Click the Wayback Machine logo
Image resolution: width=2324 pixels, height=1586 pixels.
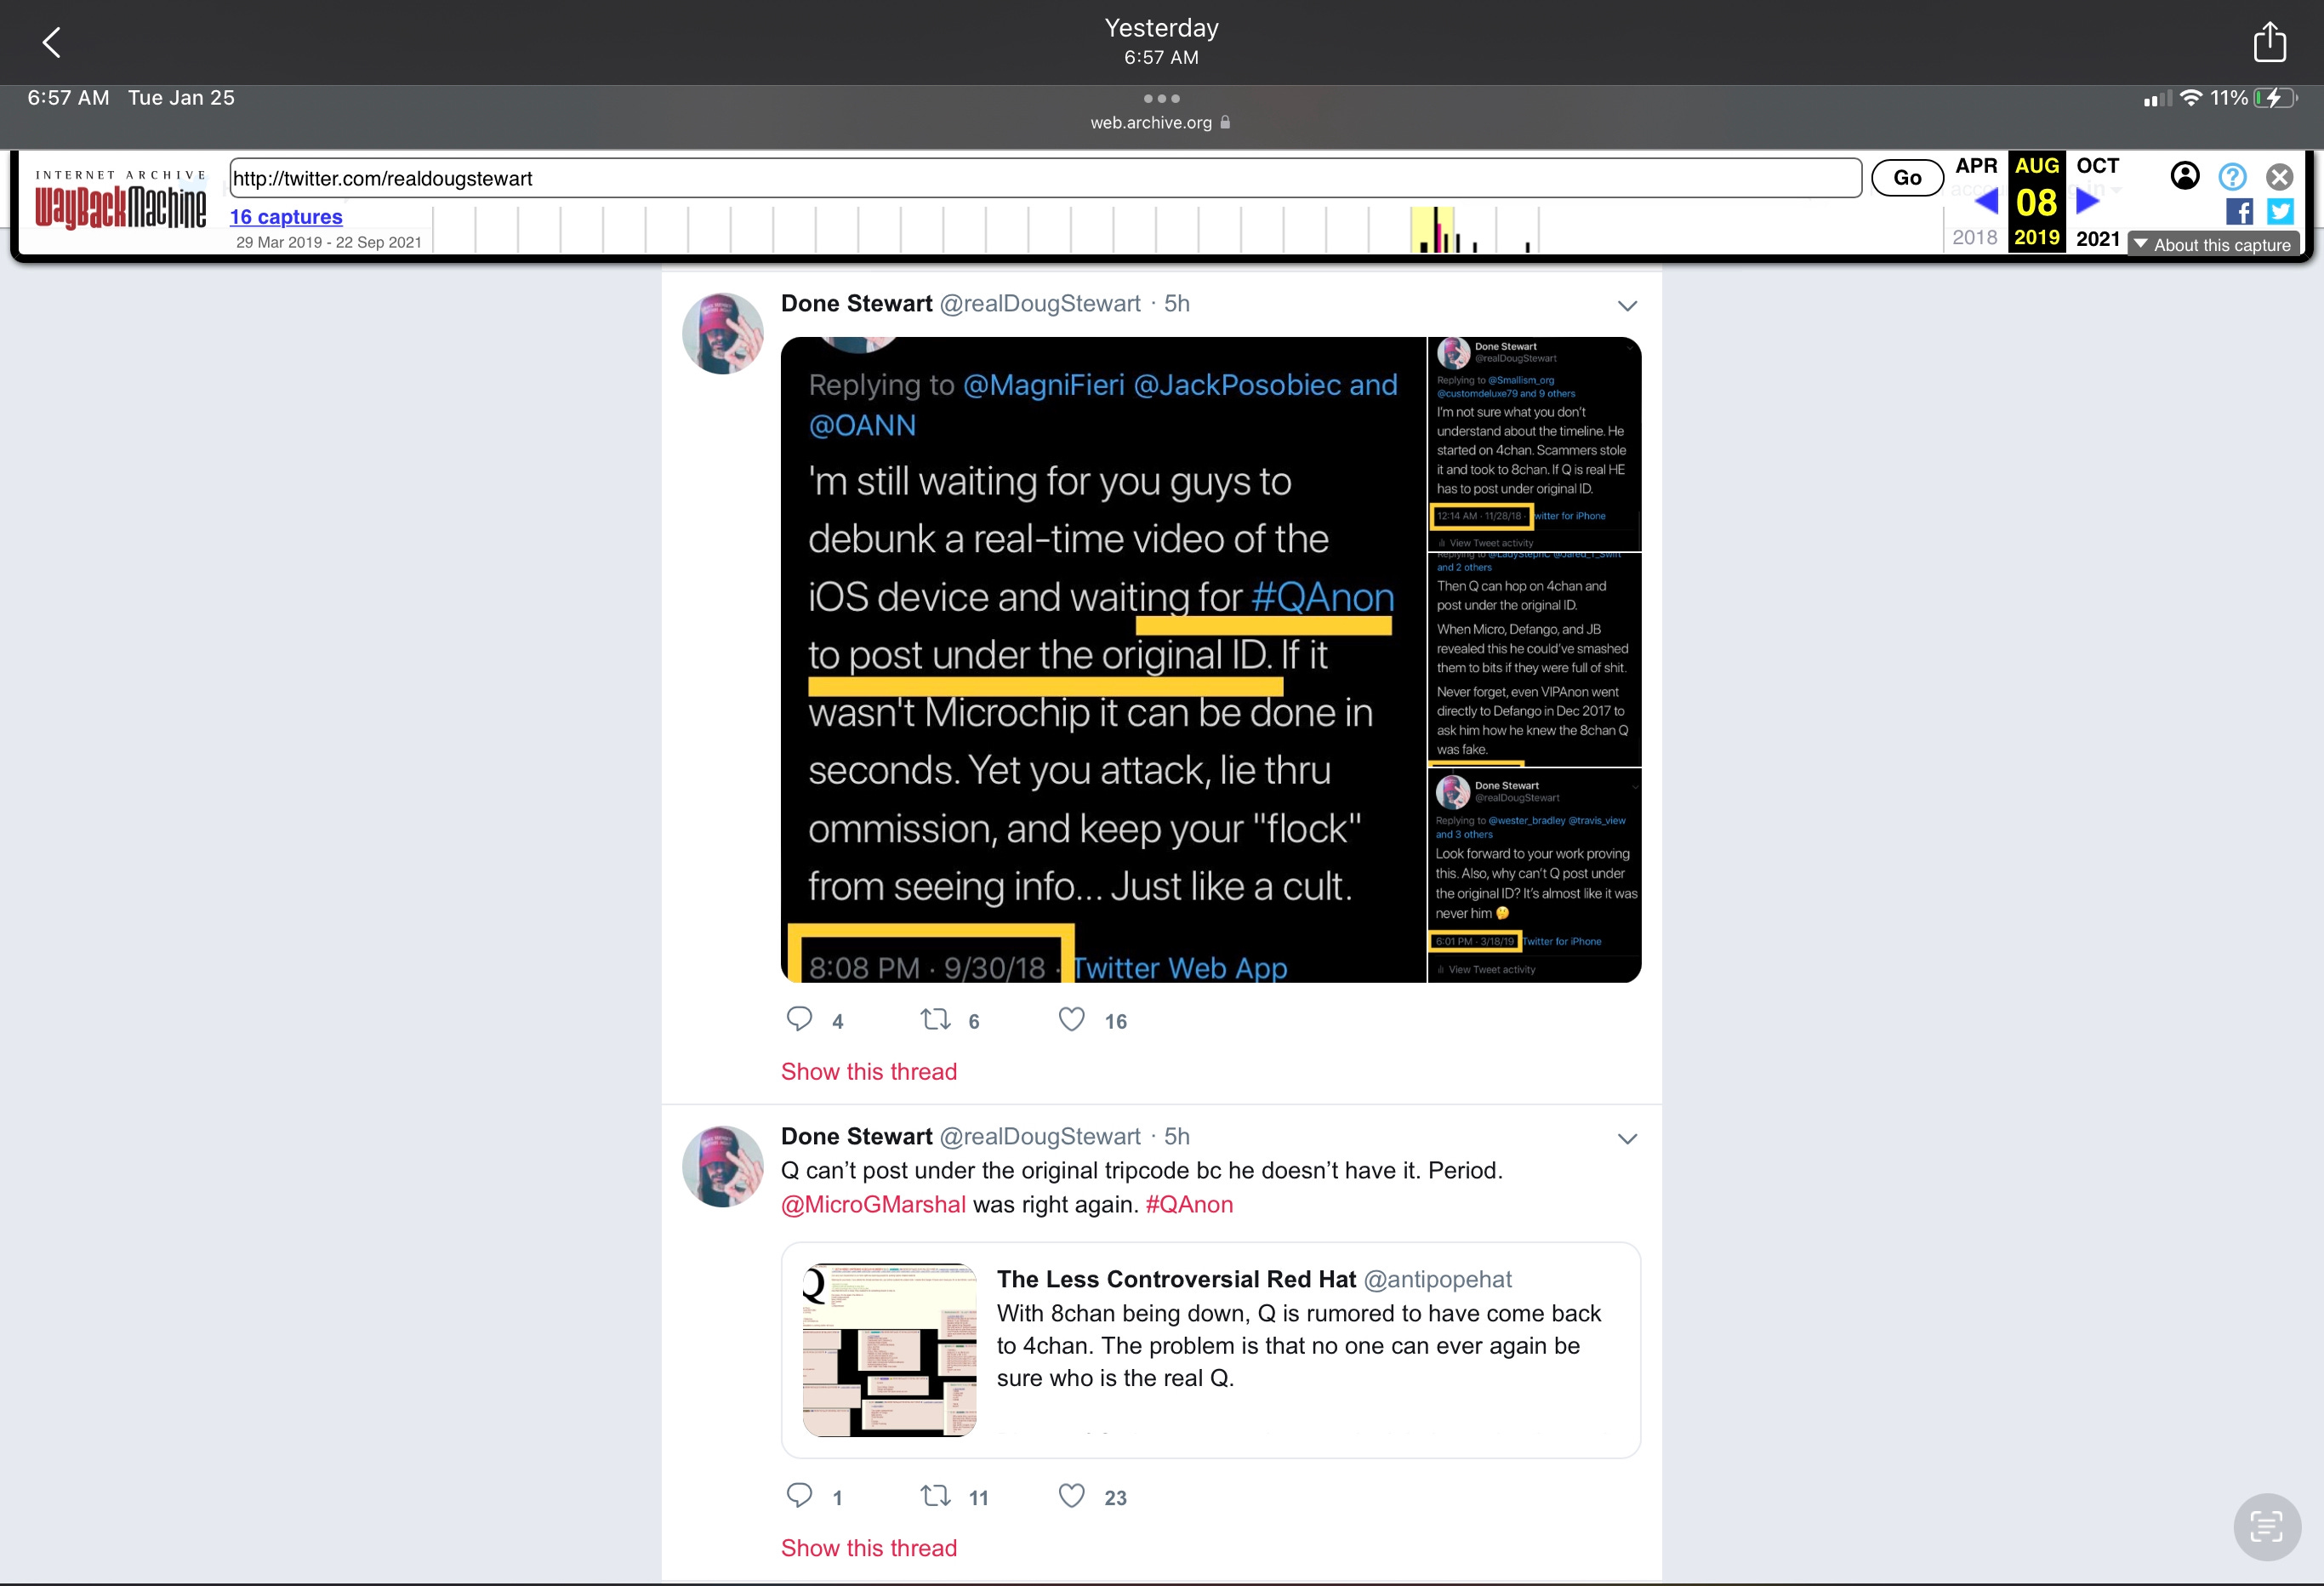[x=121, y=201]
